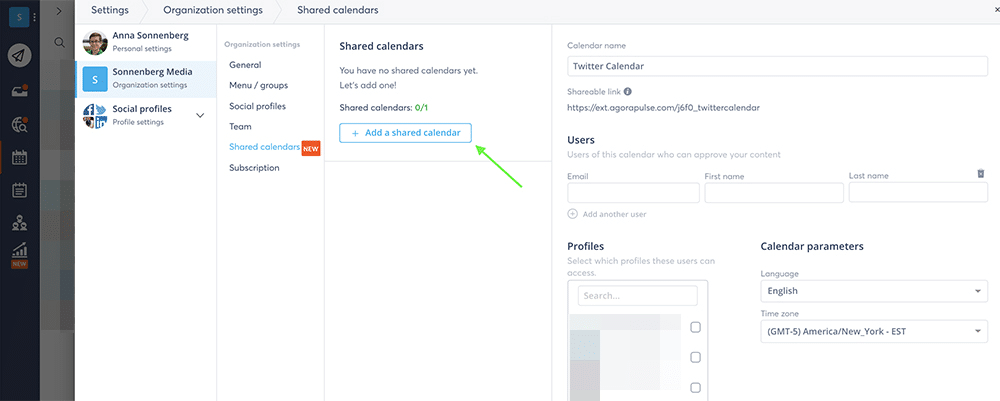Open the fans and followers icon
1000x401 pixels.
(x=20, y=222)
